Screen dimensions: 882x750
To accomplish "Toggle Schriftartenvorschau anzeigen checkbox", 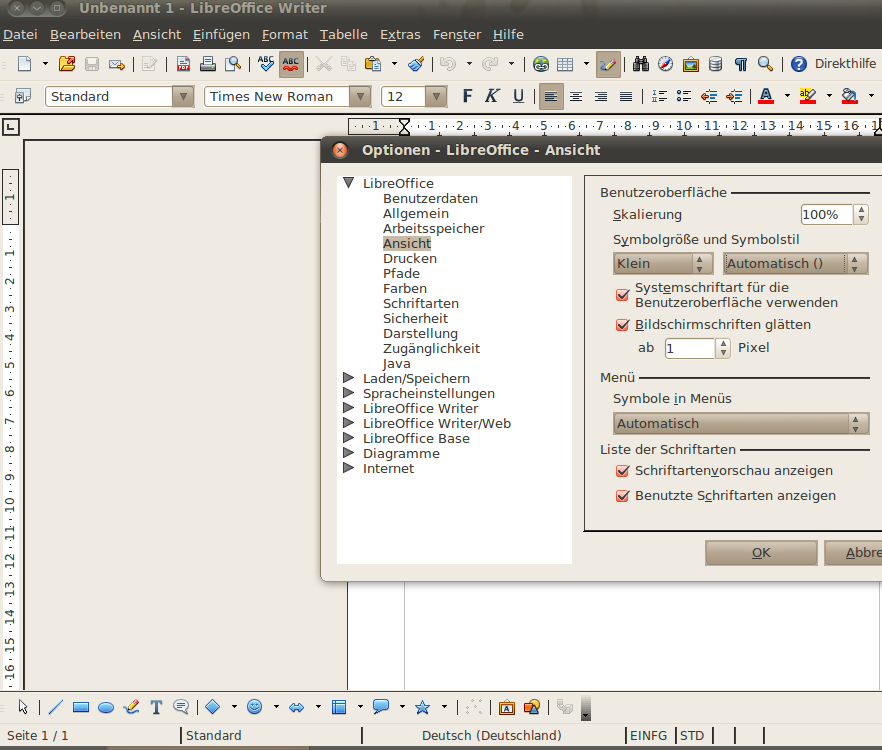I will tap(622, 471).
